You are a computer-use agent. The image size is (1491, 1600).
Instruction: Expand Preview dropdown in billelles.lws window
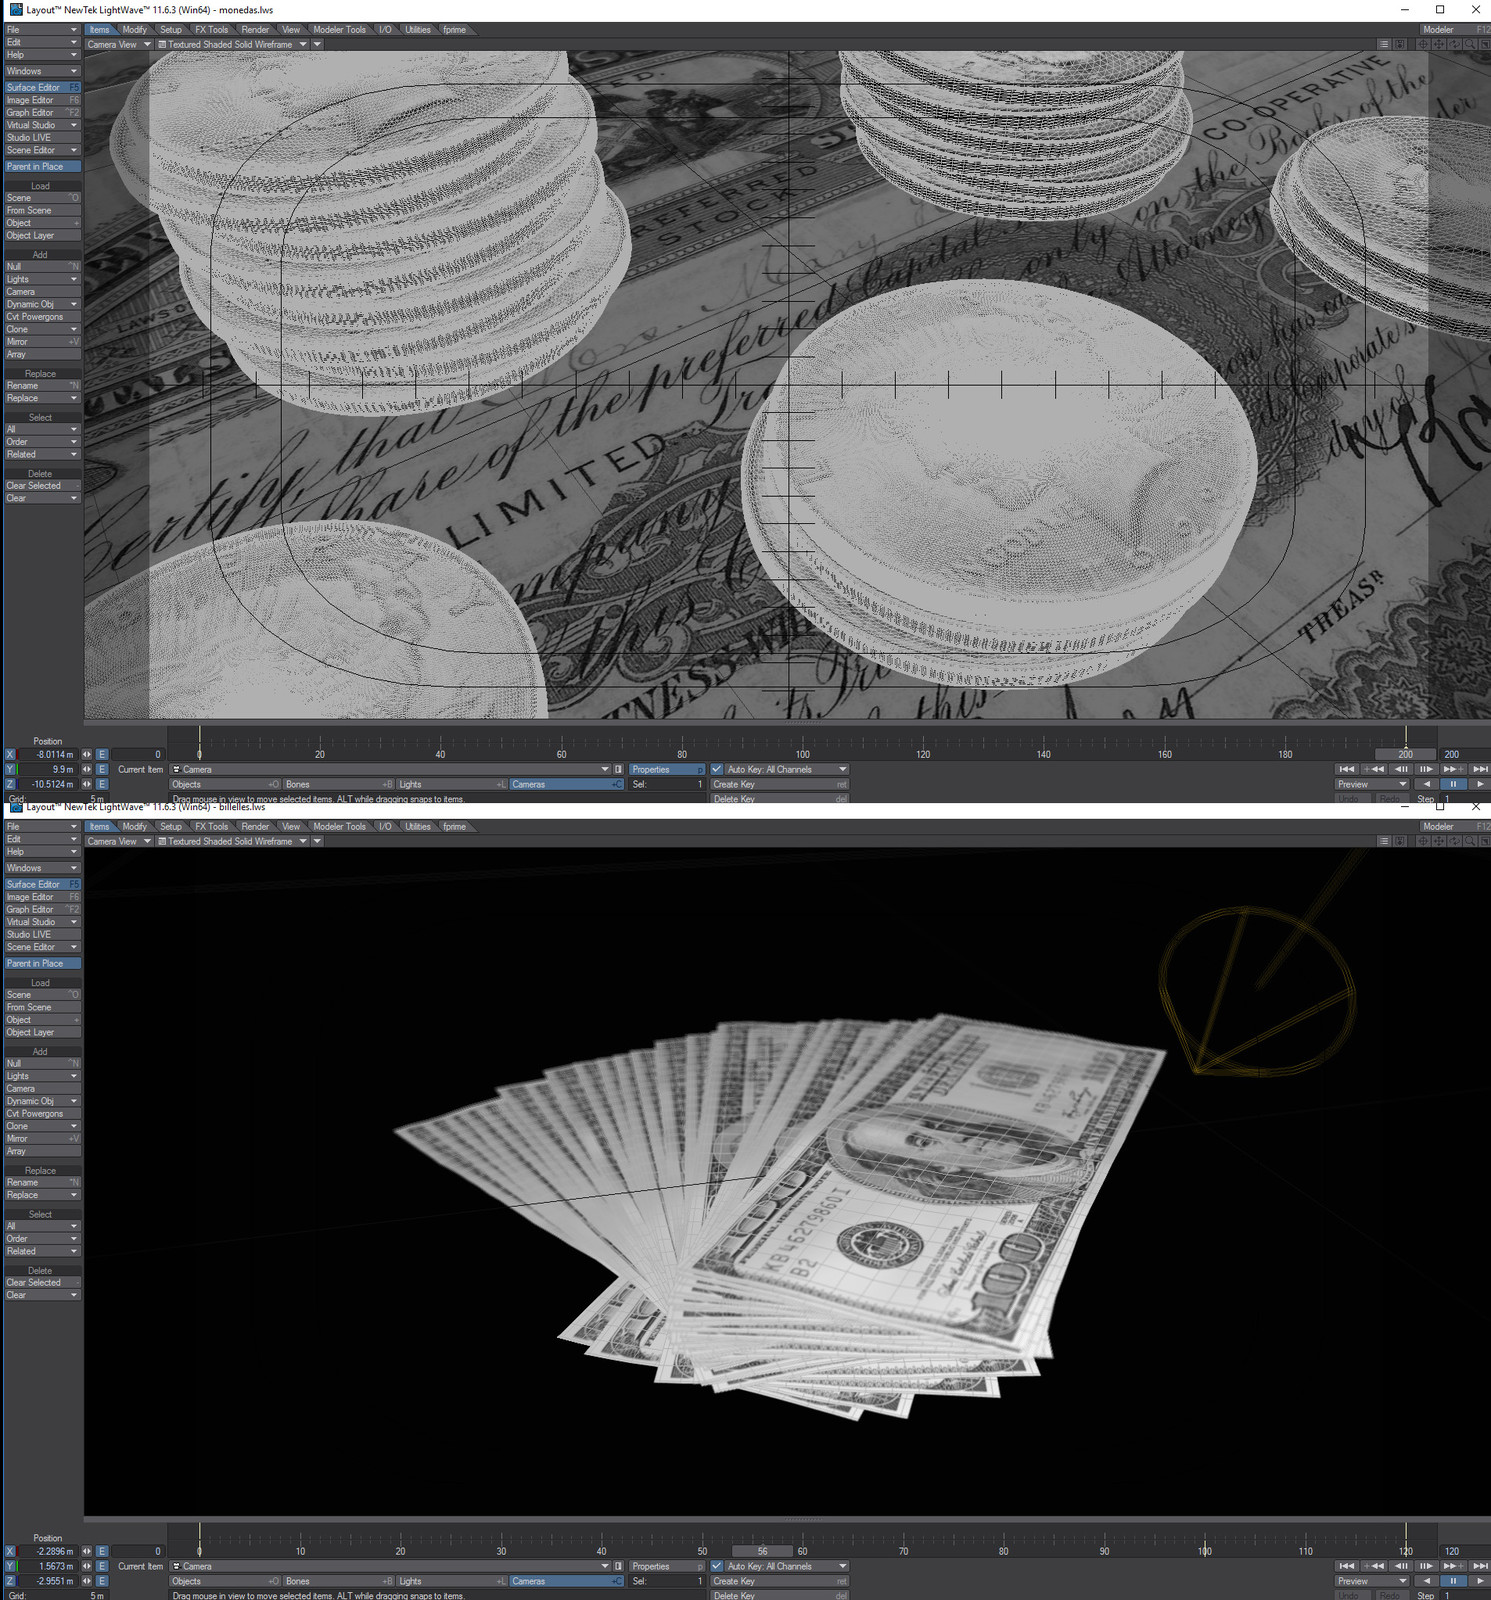1372,1581
